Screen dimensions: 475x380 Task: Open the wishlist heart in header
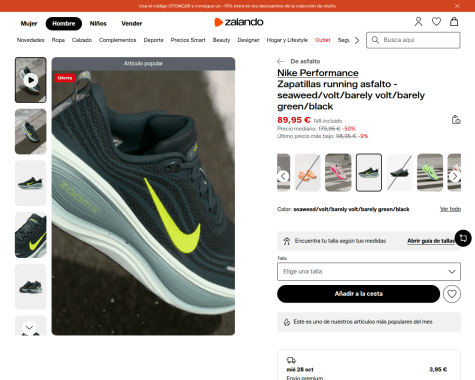click(x=436, y=22)
